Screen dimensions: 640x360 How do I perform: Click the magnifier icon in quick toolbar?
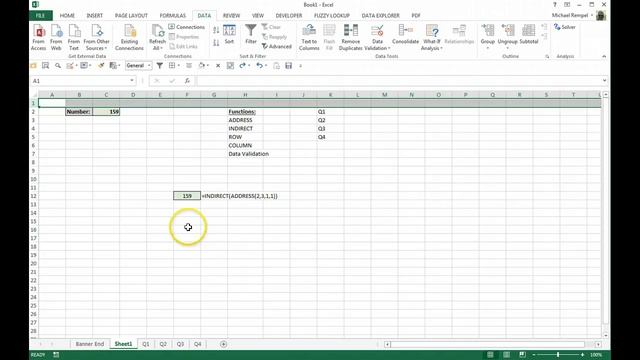(x=58, y=66)
